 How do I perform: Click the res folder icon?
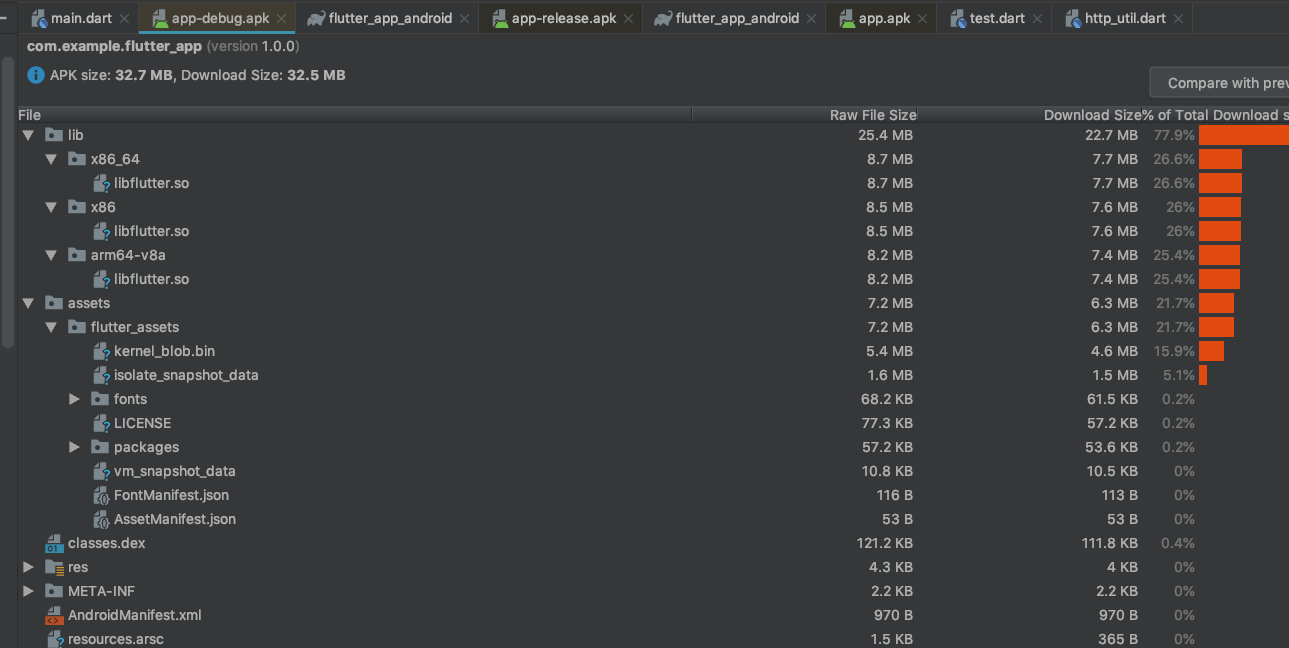[x=54, y=567]
